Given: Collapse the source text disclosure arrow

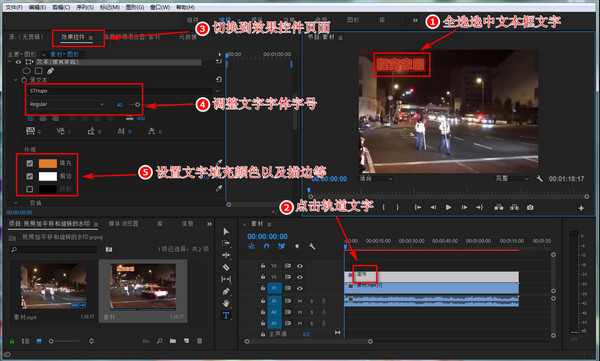Looking at the screenshot, I should [16, 80].
